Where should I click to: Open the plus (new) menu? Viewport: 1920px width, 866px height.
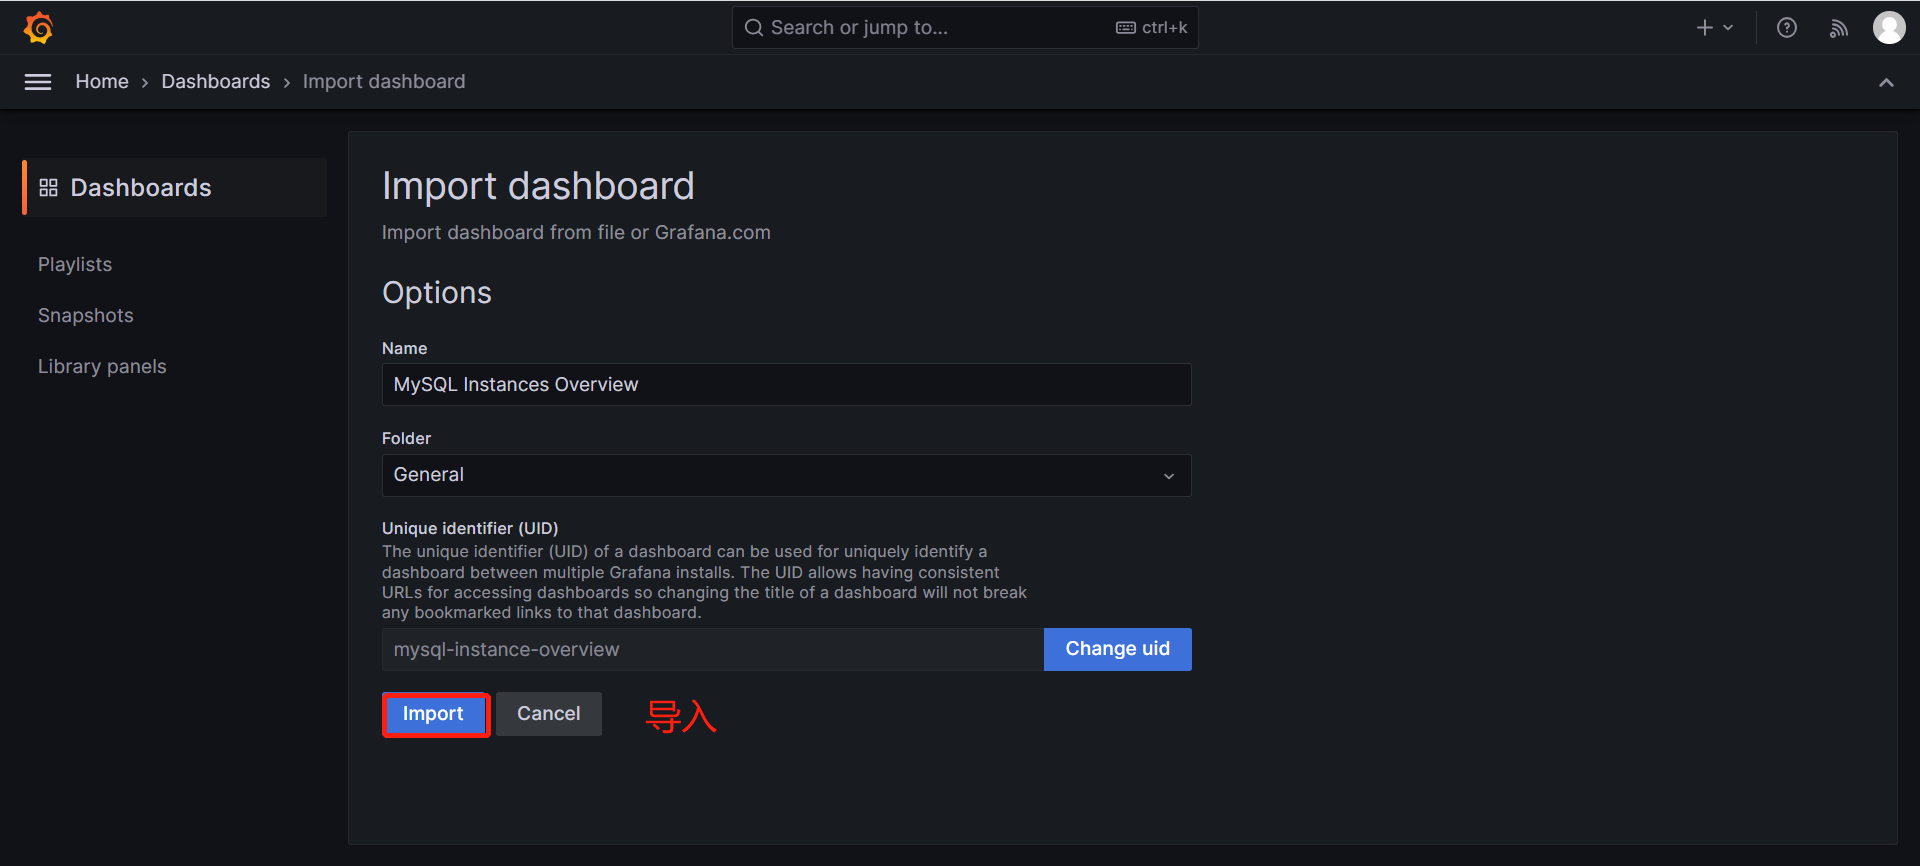[x=1714, y=28]
